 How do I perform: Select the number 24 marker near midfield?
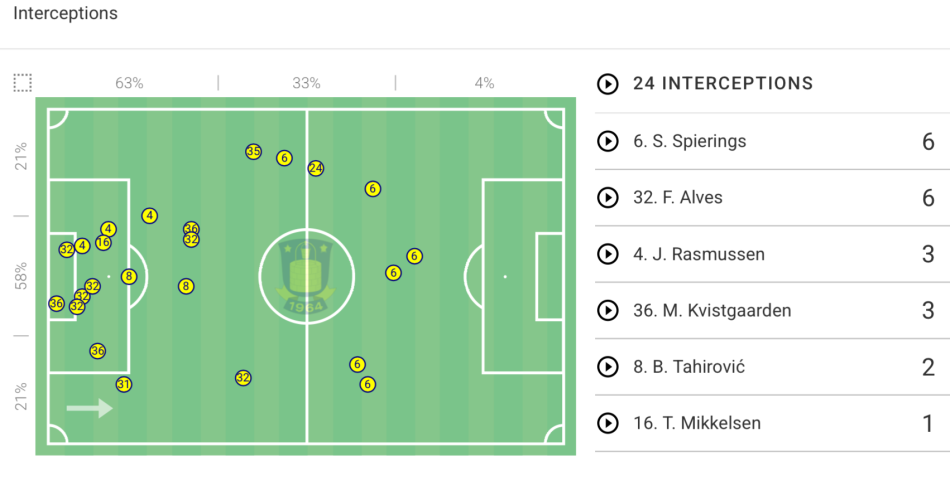pos(316,168)
